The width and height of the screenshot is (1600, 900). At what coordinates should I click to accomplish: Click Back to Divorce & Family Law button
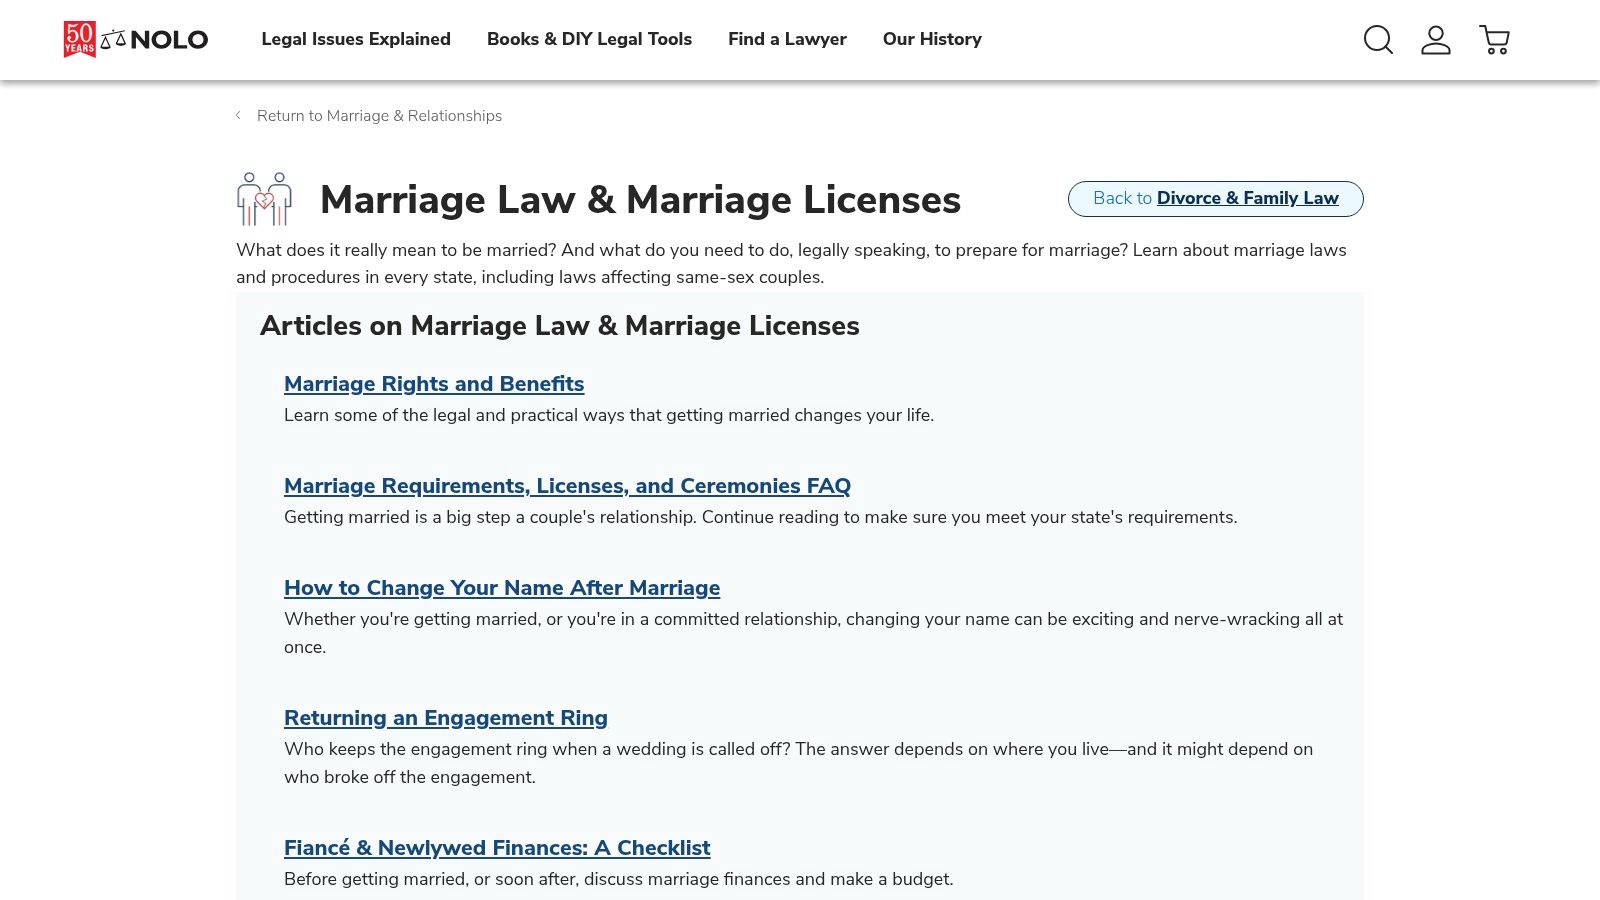(x=1215, y=198)
